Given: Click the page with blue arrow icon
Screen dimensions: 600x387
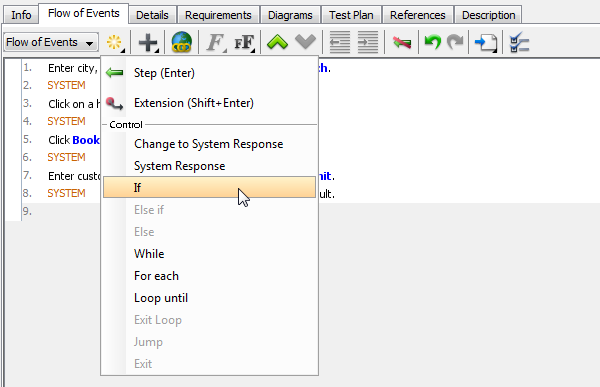Looking at the screenshot, I should click(x=486, y=42).
